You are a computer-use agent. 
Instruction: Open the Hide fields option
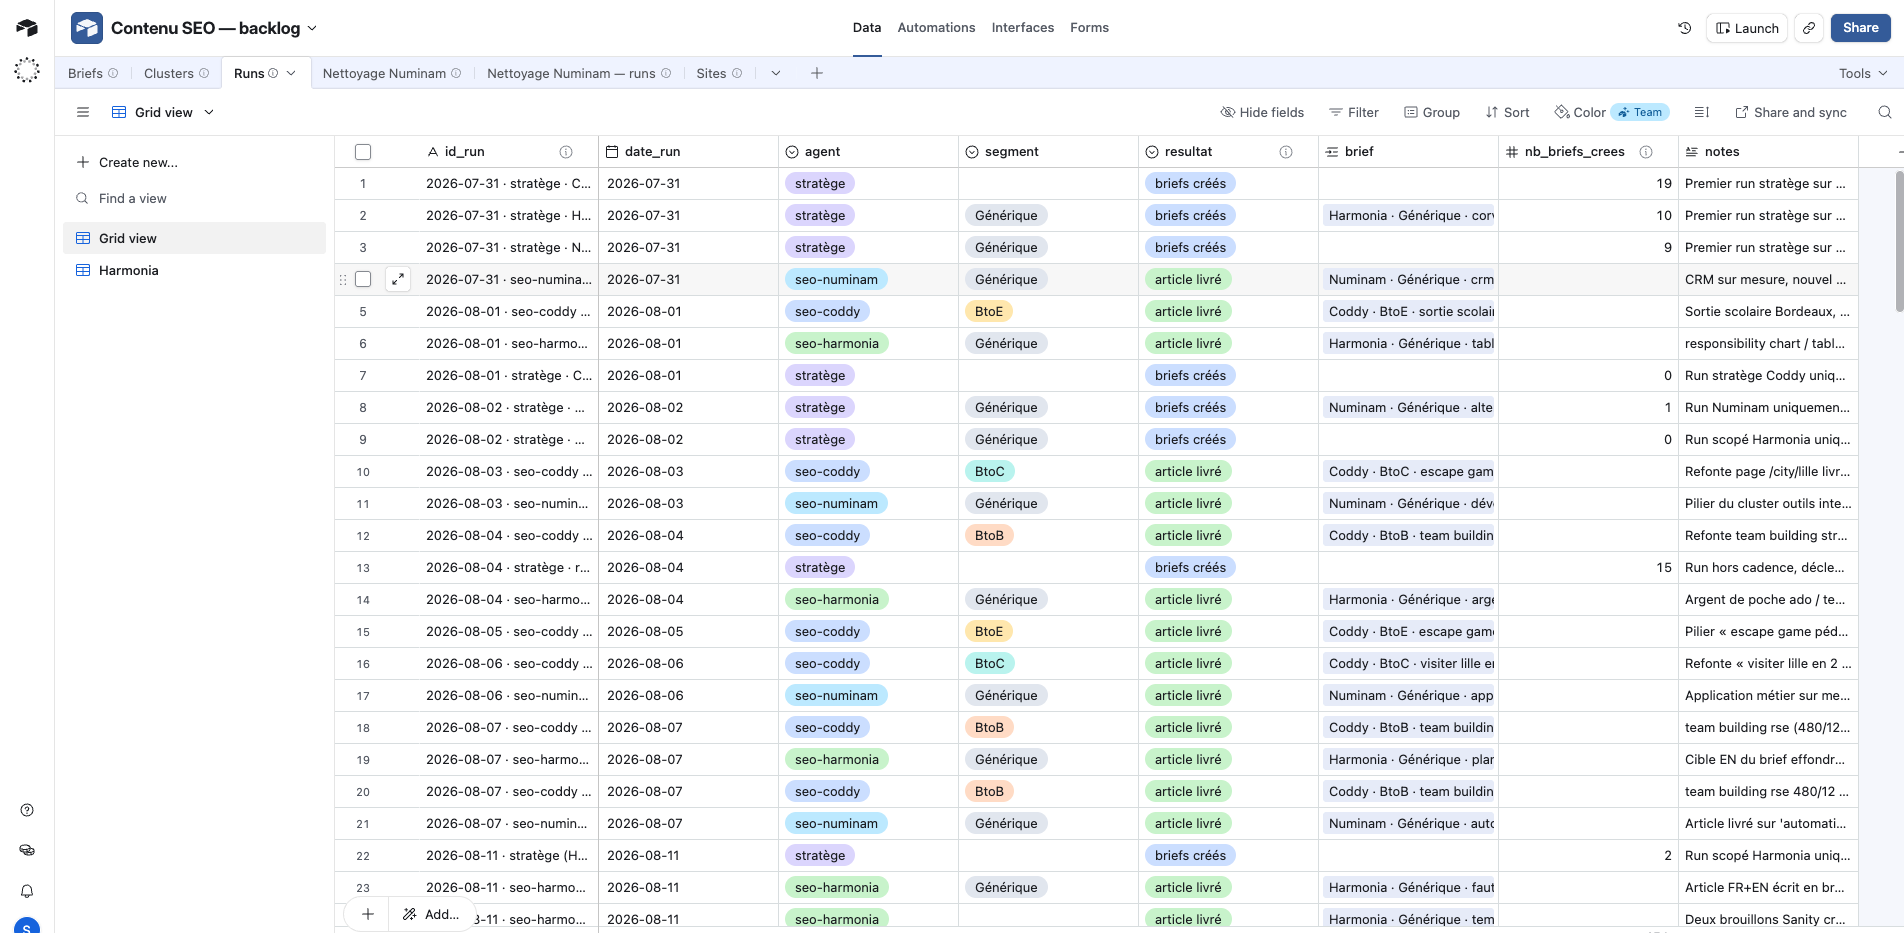(1262, 112)
